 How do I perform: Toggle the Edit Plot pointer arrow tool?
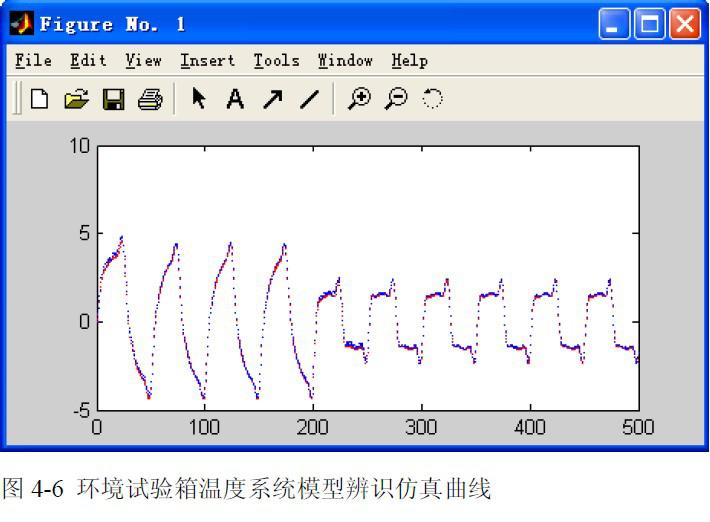pos(199,99)
